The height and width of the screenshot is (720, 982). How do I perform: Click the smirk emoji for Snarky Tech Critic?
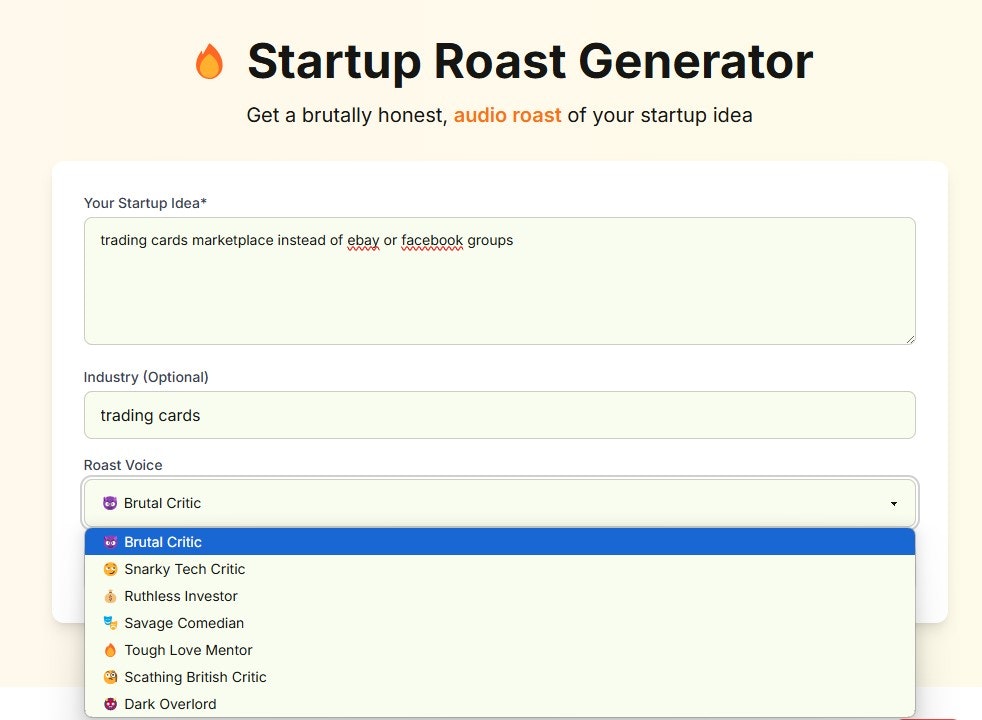[110, 568]
